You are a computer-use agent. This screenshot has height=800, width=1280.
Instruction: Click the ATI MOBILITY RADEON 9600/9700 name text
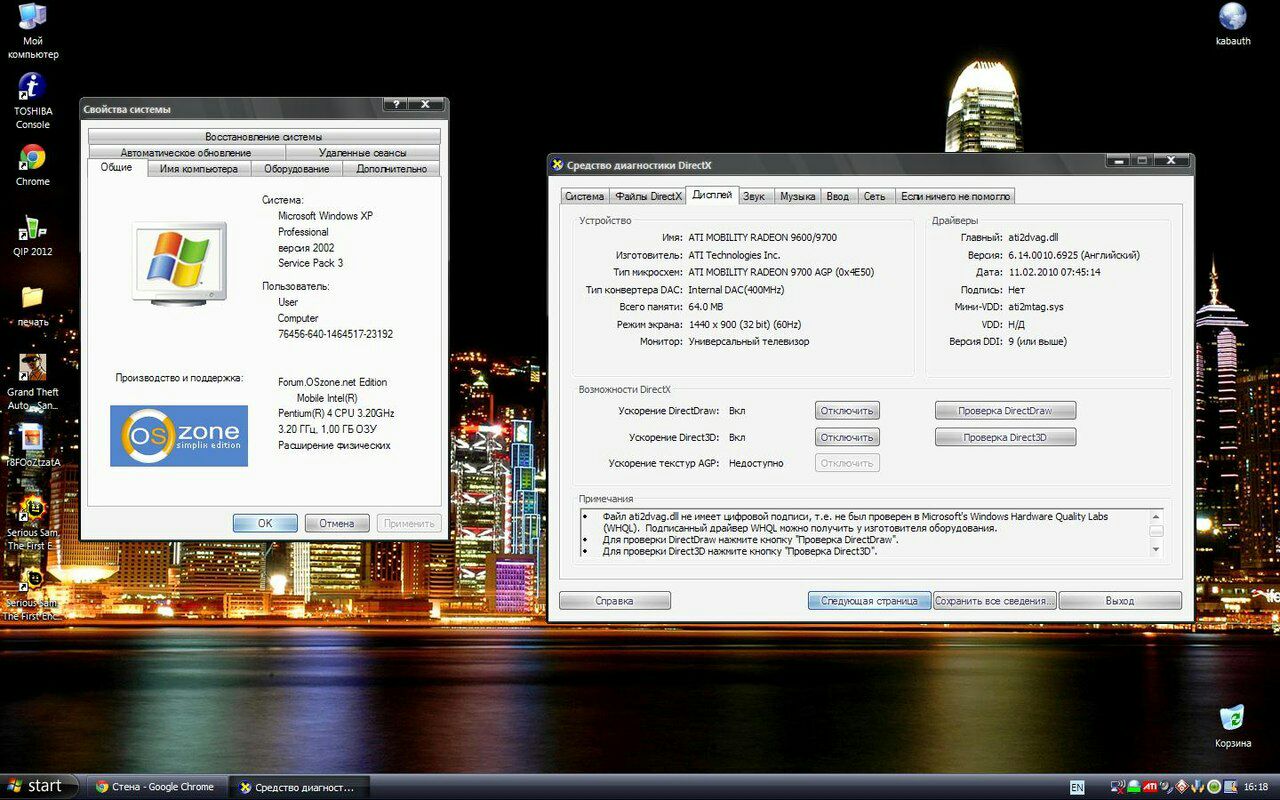click(x=763, y=237)
